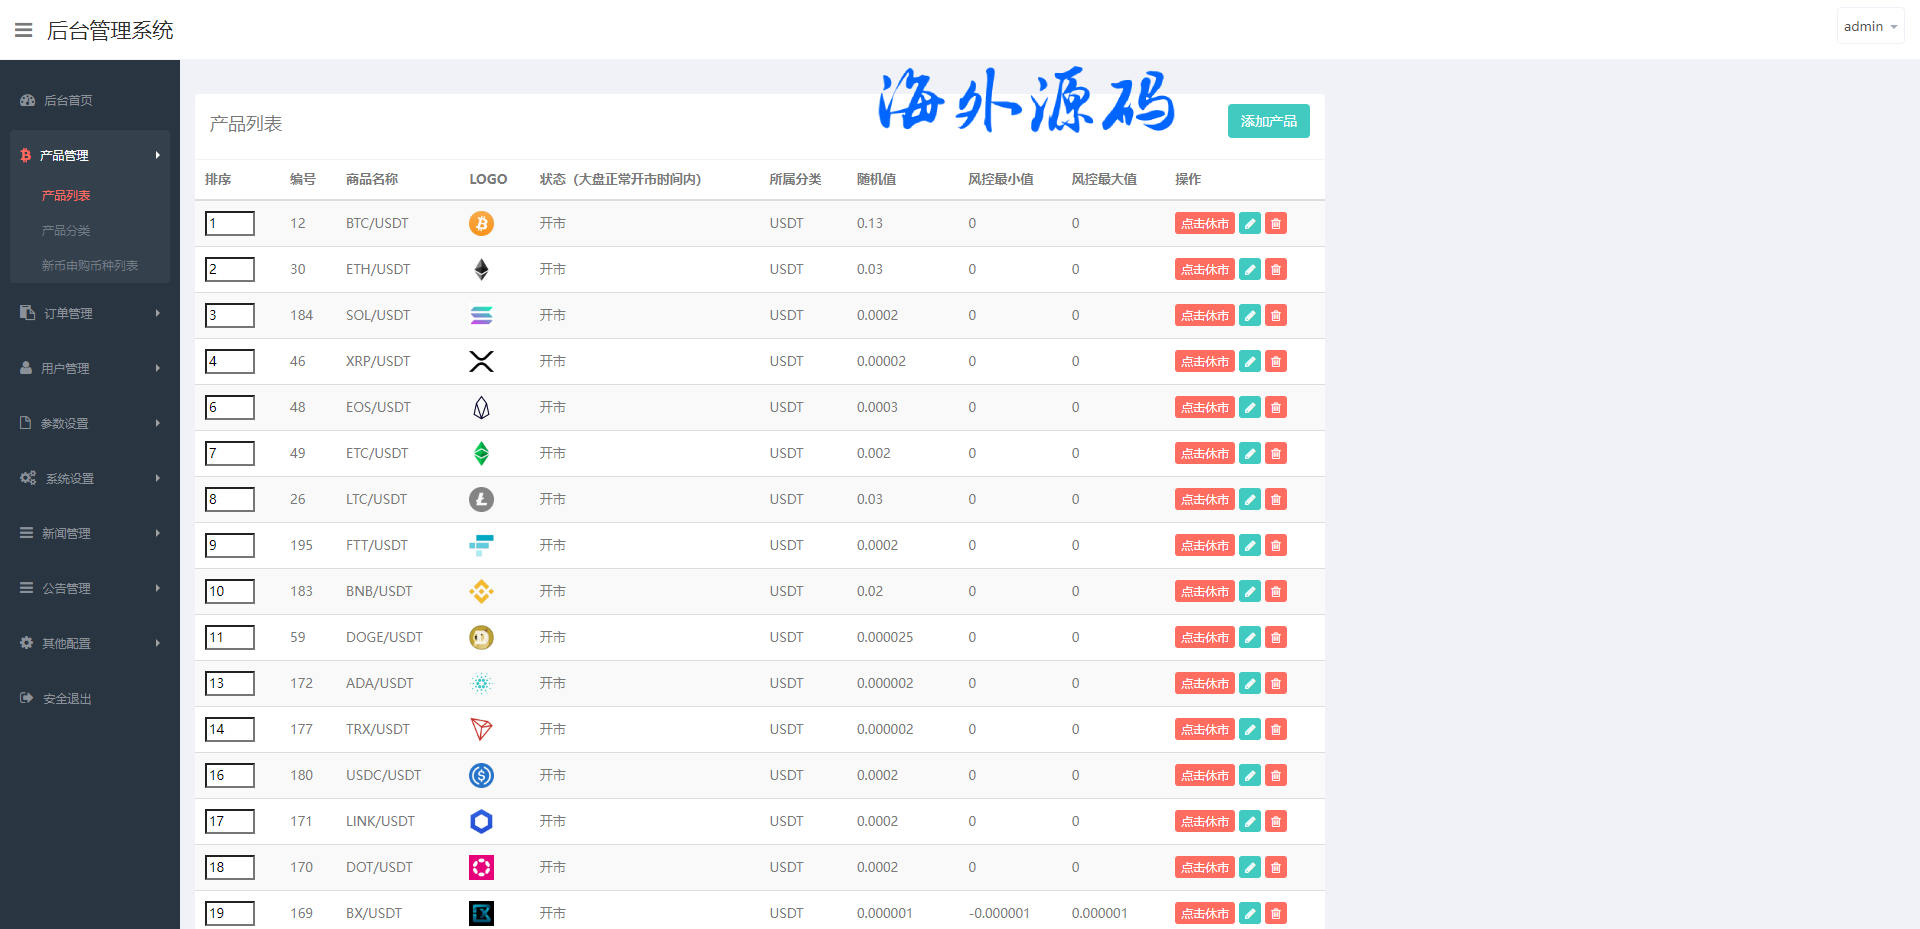Click 安全退出 to log out
Viewport: 1920px width, 929px height.
point(67,698)
